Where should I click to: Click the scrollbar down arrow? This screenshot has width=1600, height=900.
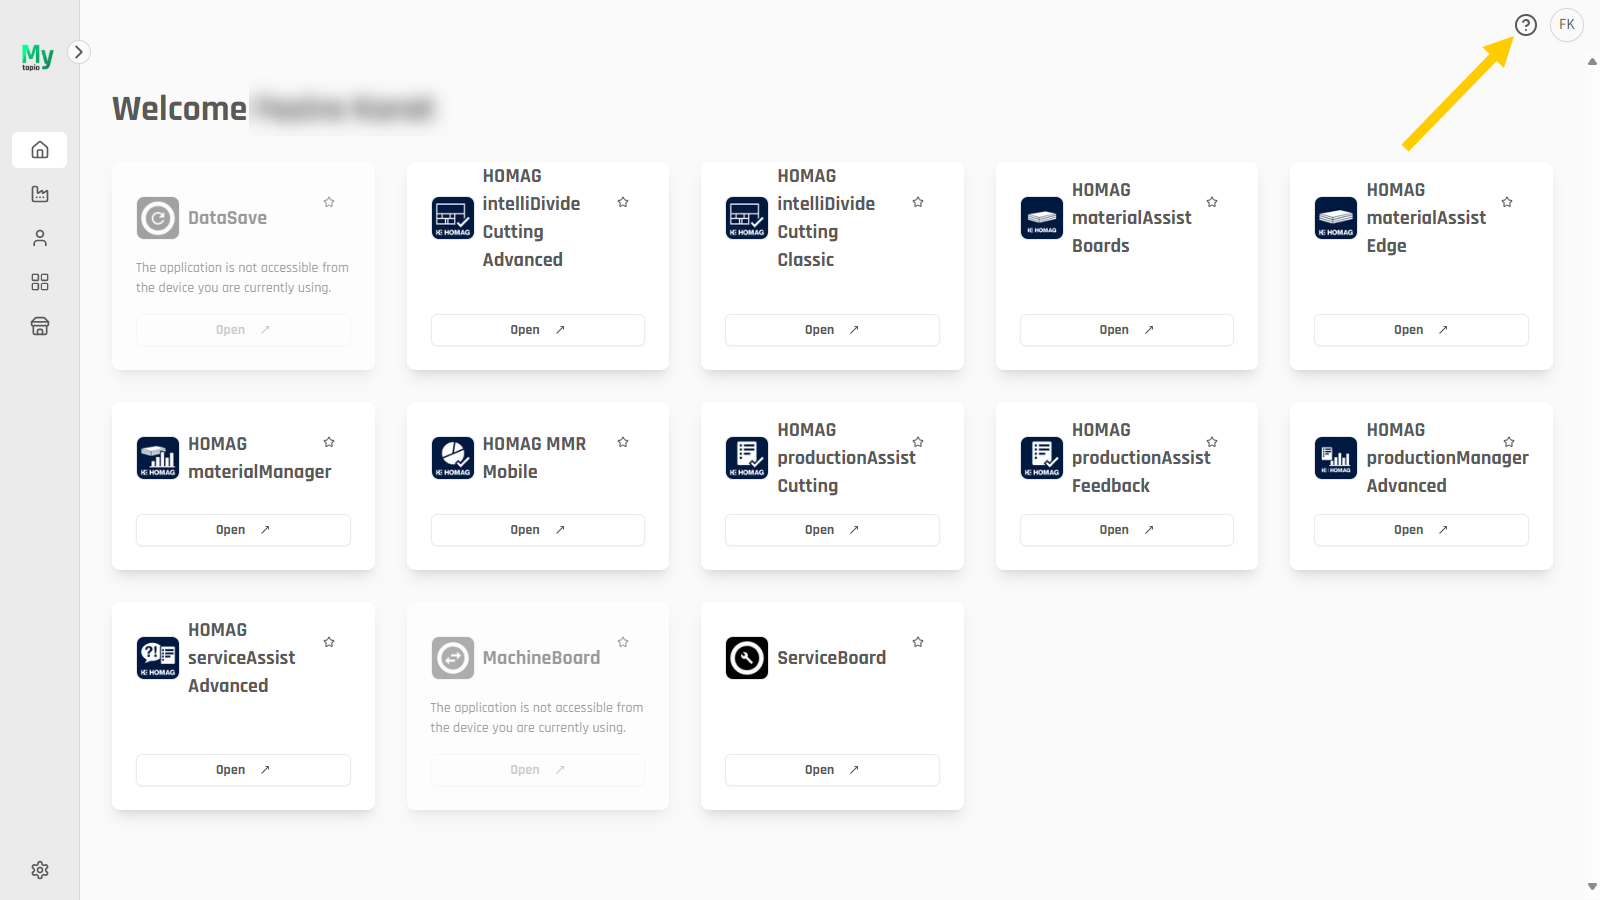(x=1592, y=886)
